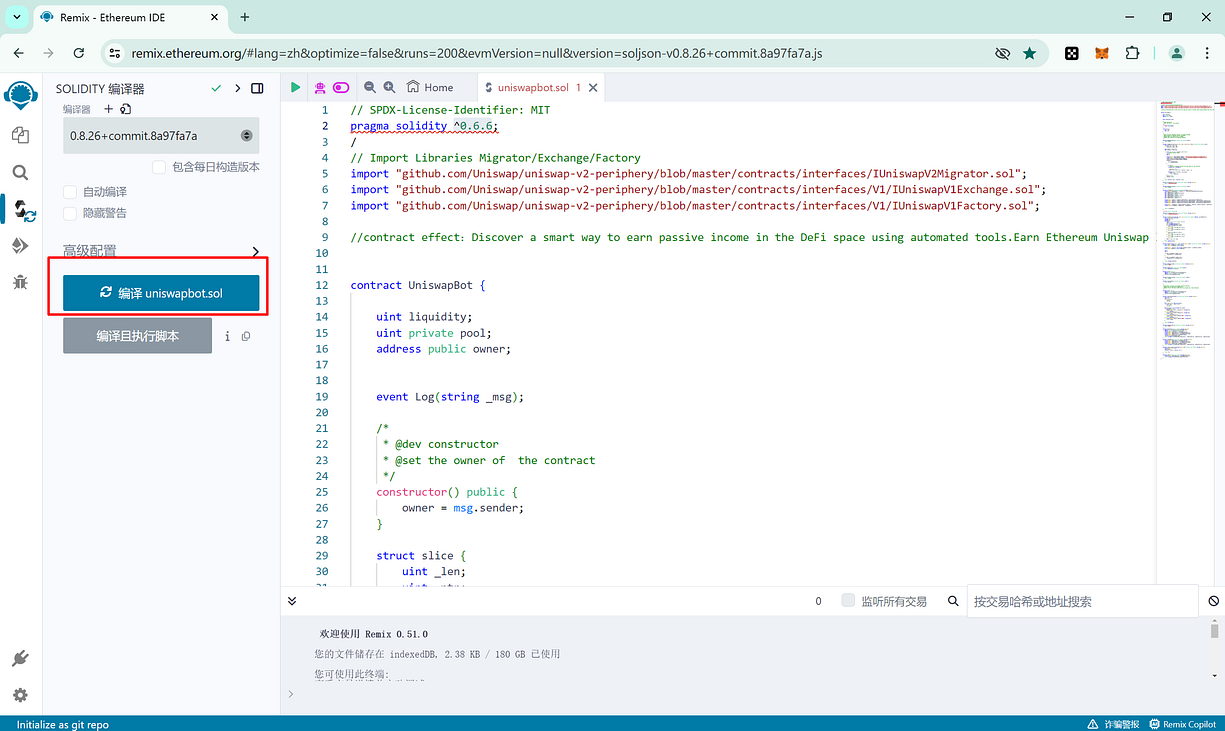Open Remix Copilot in status bar
Image resolution: width=1225 pixels, height=731 pixels.
tap(1182, 724)
